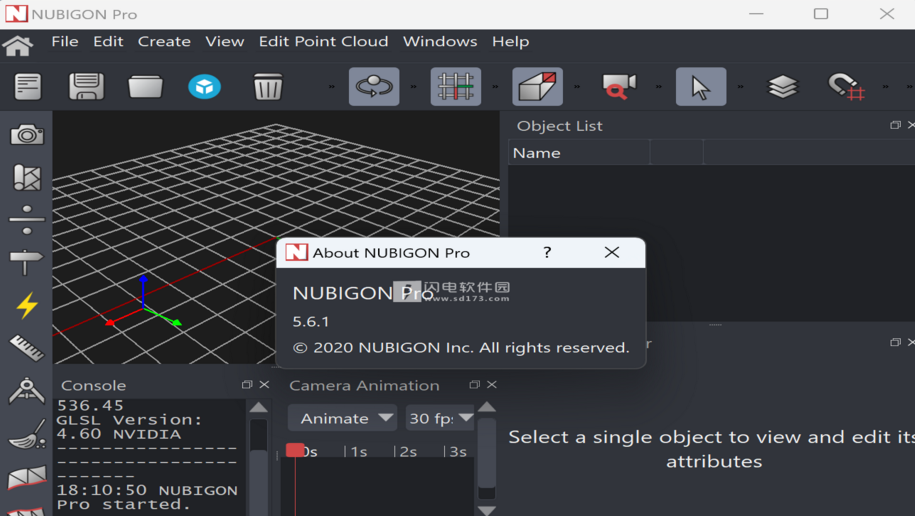915x516 pixels.
Task: Open the File menu
Action: 65,41
